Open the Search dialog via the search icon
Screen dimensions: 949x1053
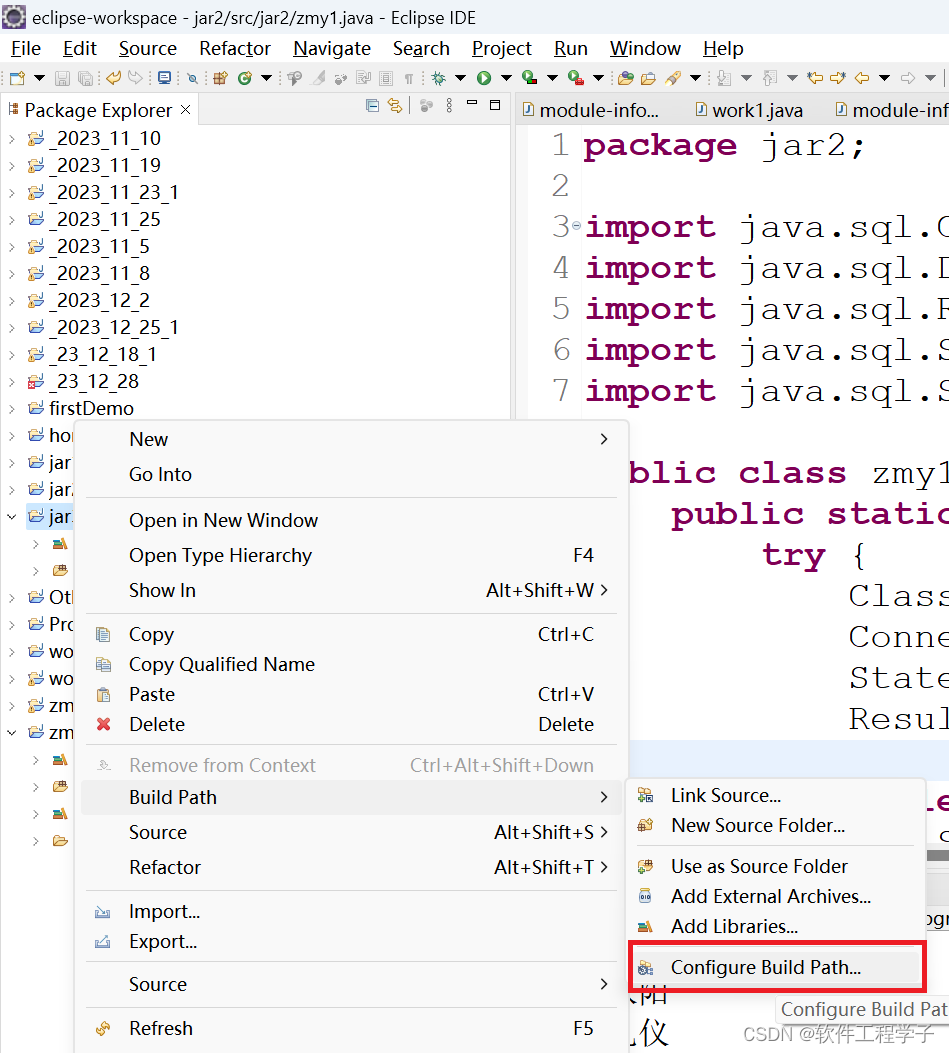[671, 77]
